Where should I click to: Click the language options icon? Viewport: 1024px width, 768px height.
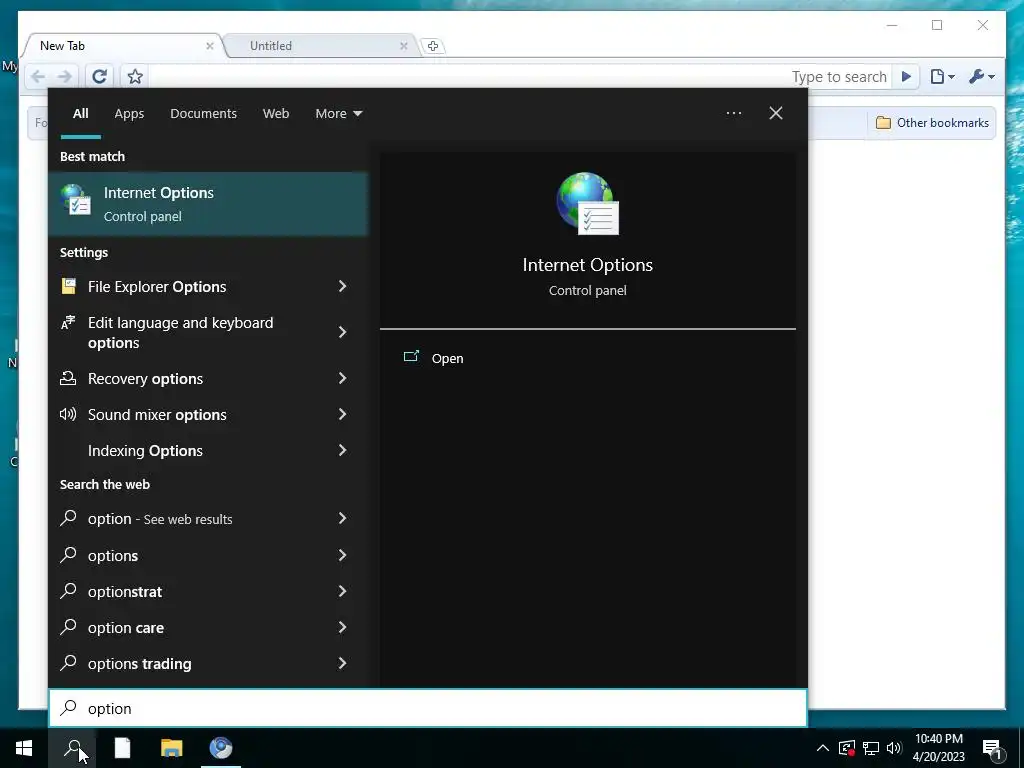coord(68,323)
